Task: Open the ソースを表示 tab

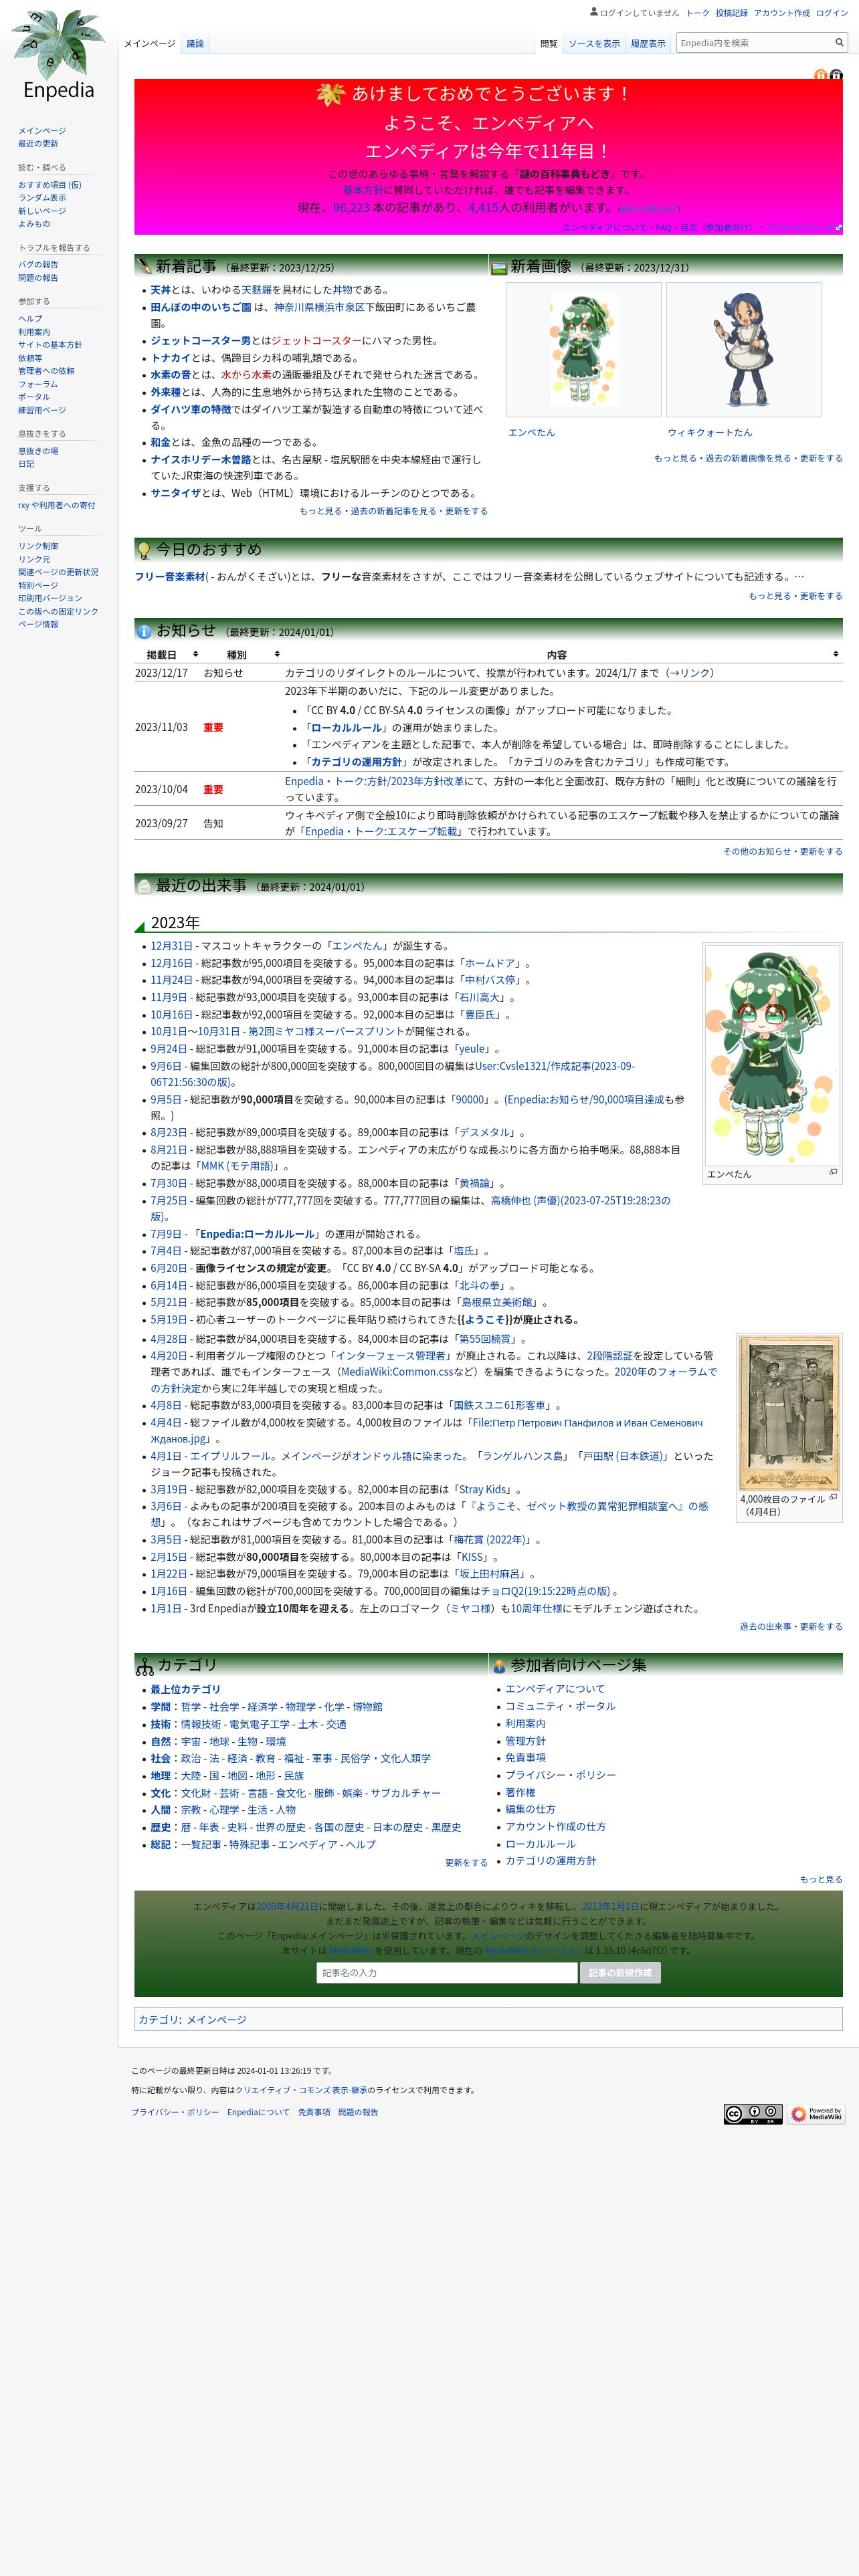Action: tap(594, 44)
